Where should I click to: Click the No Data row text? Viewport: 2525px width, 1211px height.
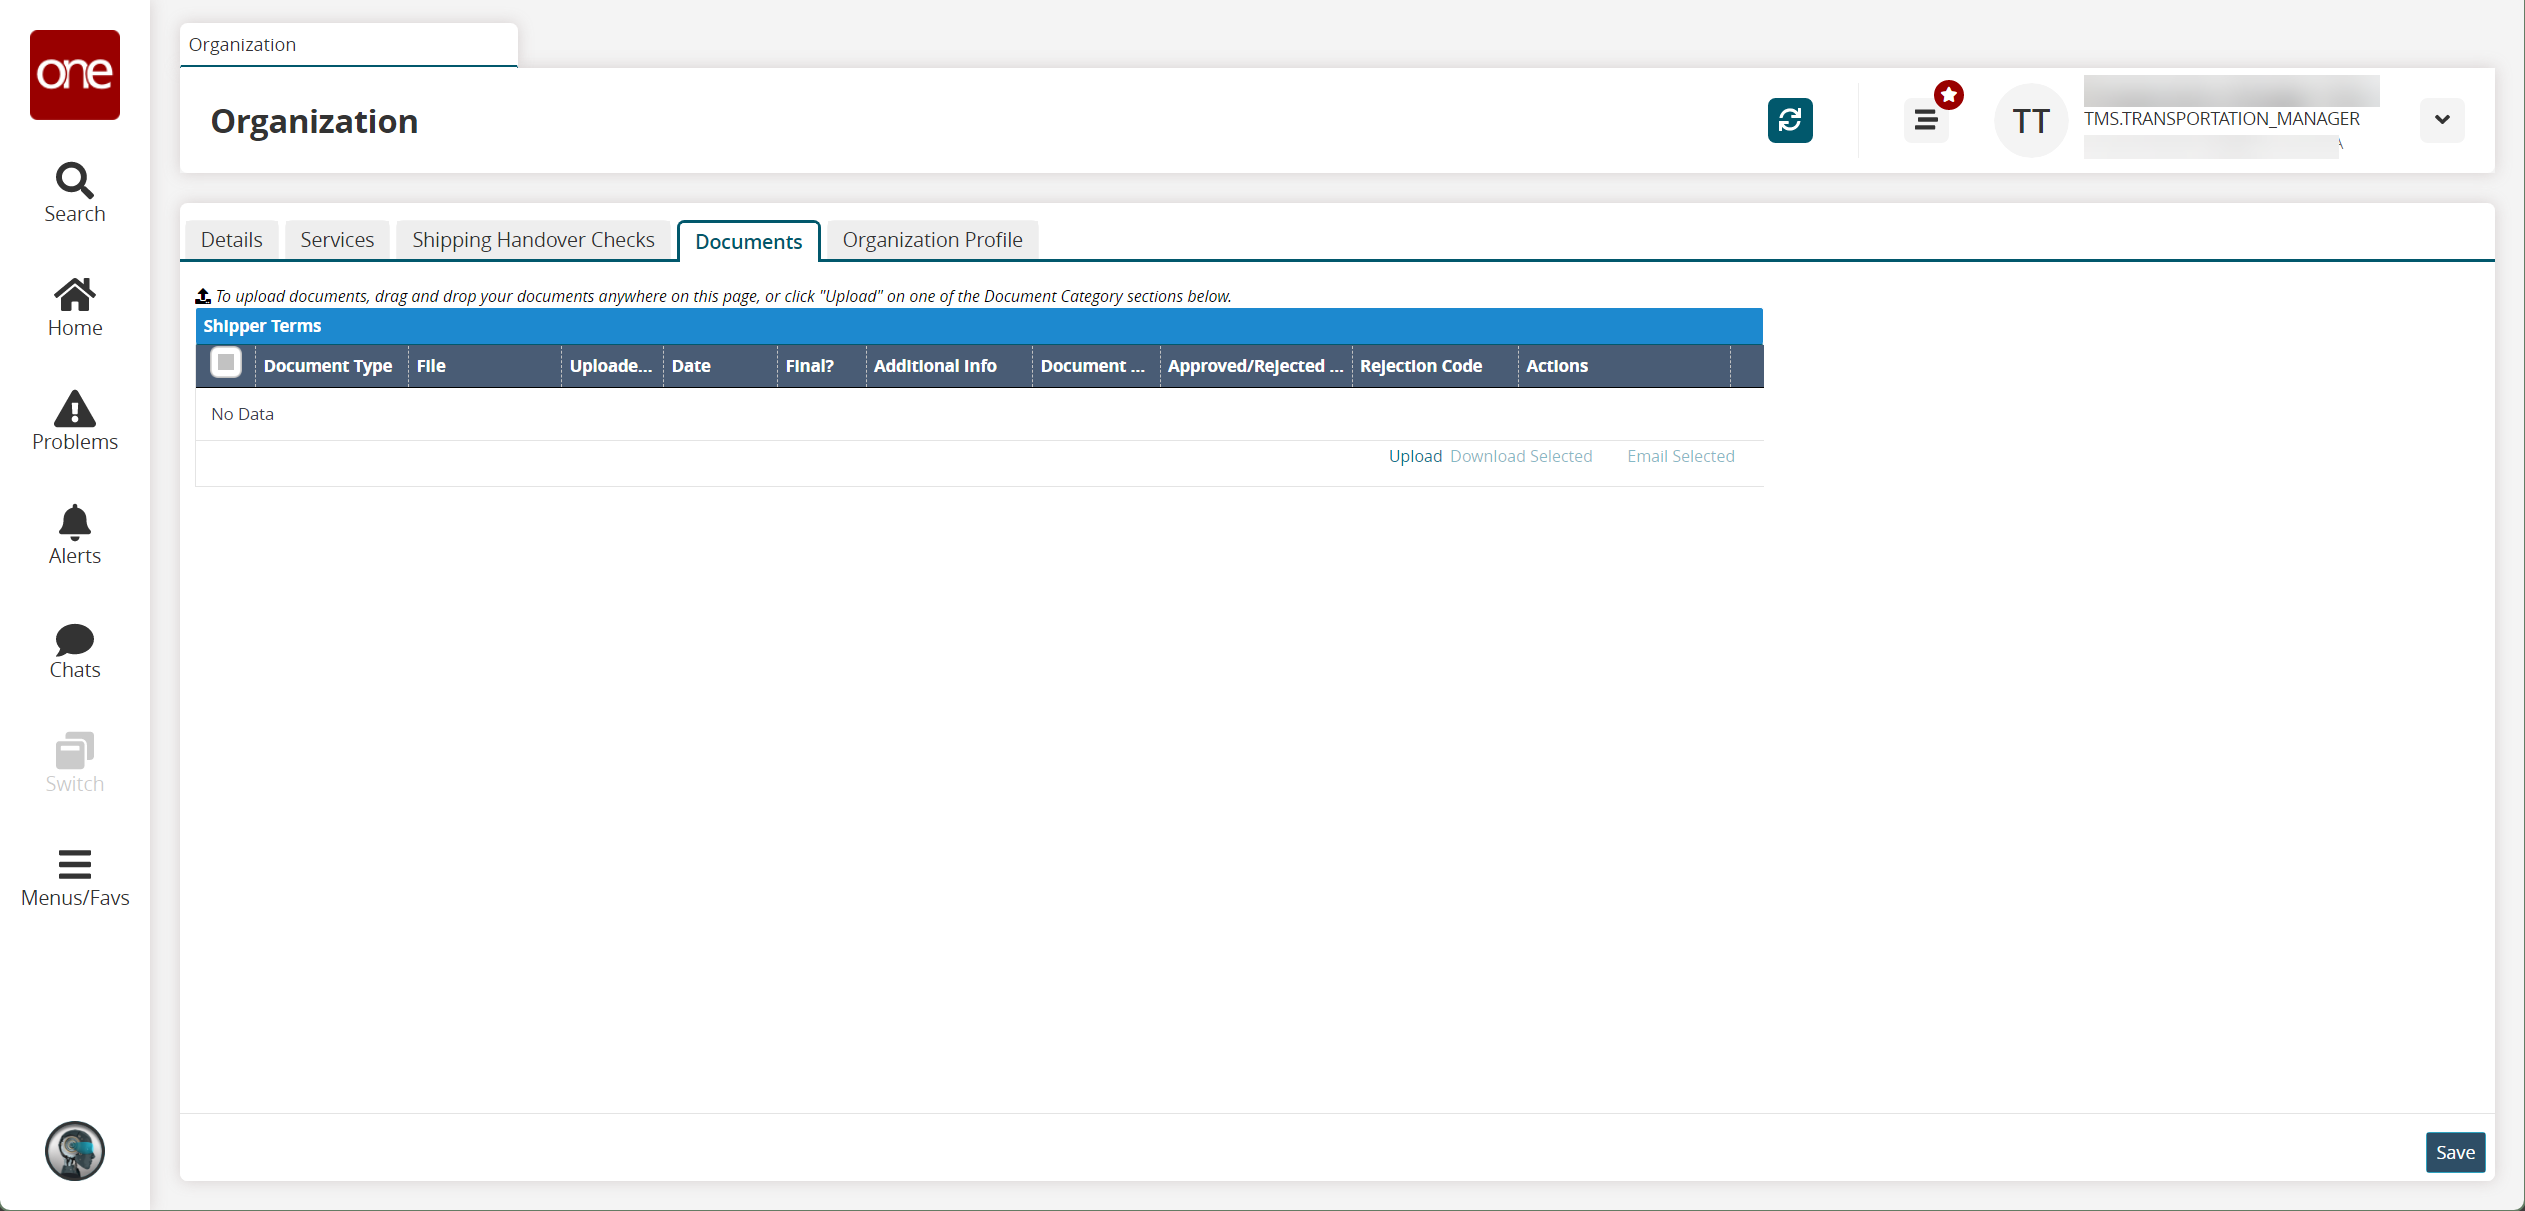(242, 414)
